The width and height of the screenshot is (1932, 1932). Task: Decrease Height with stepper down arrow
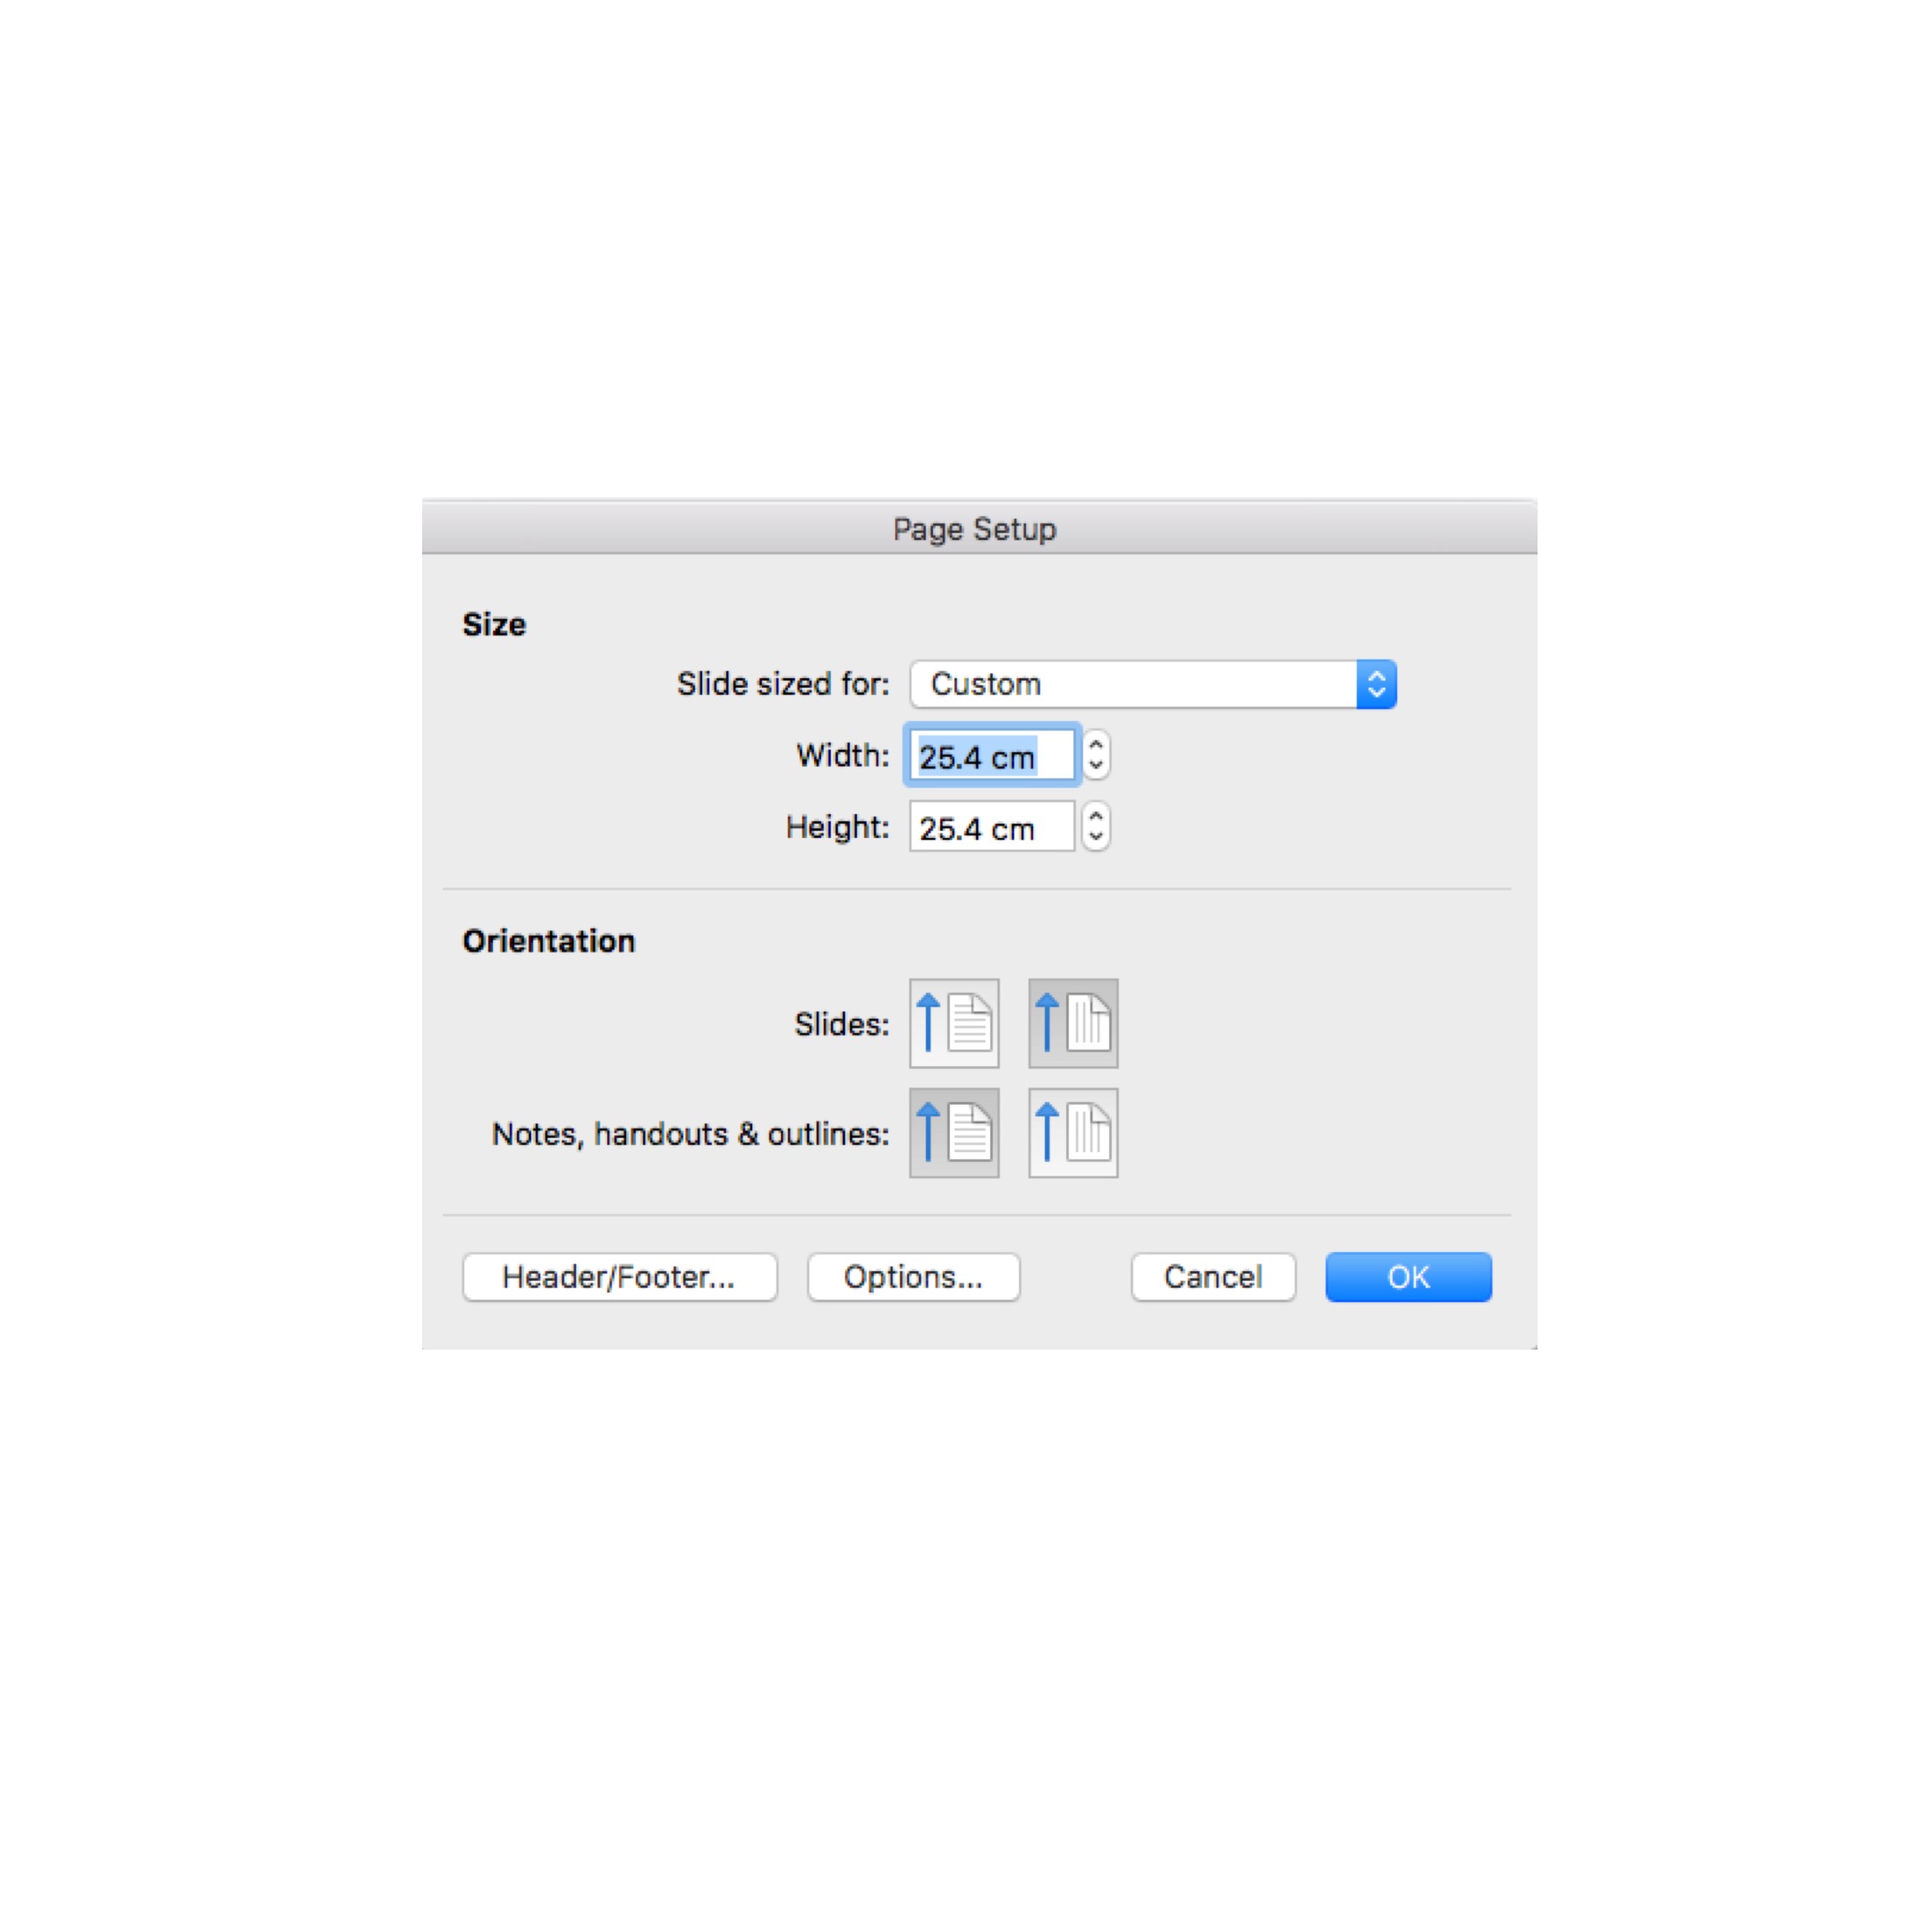1096,836
